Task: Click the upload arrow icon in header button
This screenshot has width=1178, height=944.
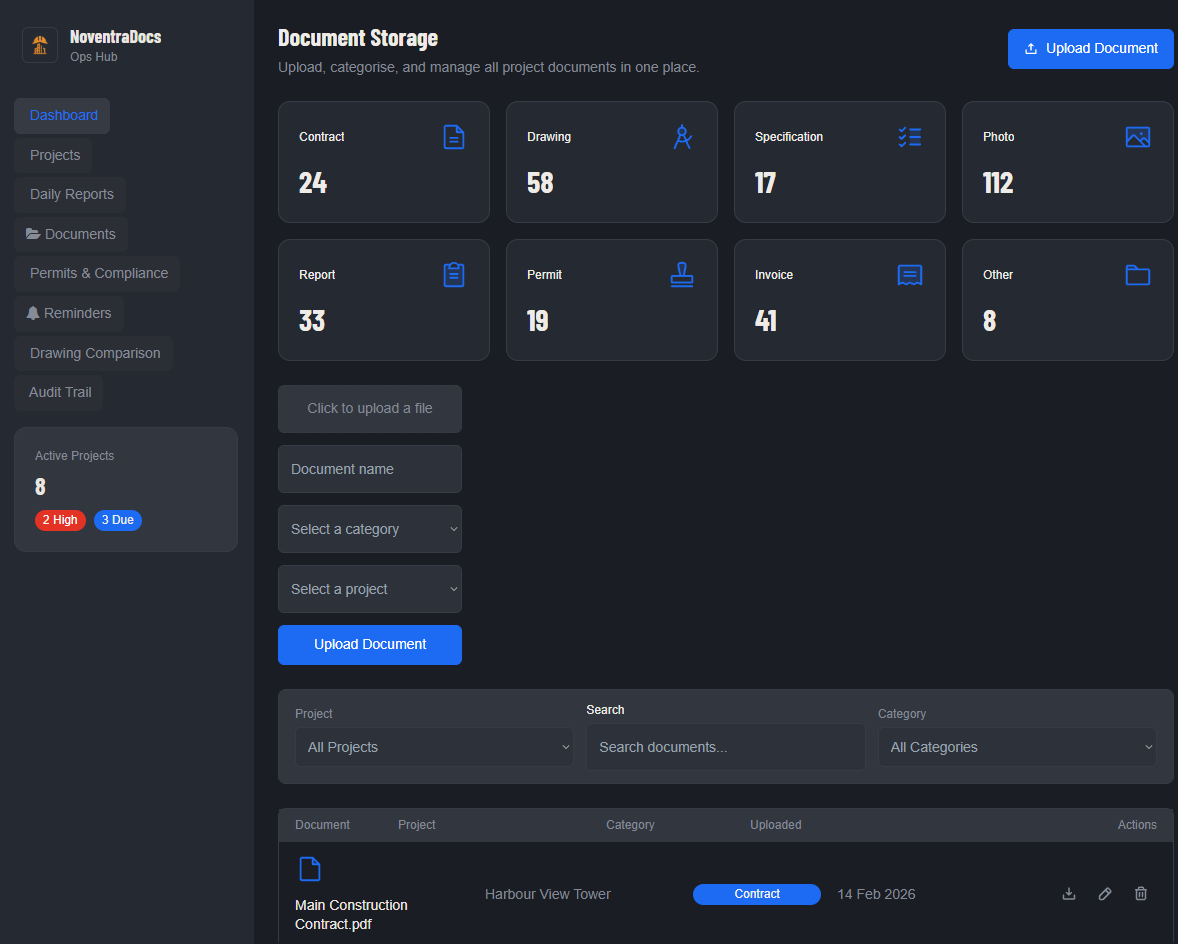Action: point(1031,49)
